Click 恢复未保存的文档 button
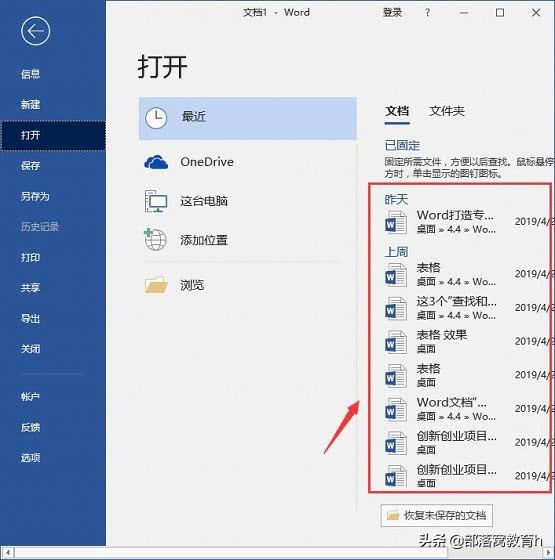Viewport: 555px width, 560px height. pos(437,515)
